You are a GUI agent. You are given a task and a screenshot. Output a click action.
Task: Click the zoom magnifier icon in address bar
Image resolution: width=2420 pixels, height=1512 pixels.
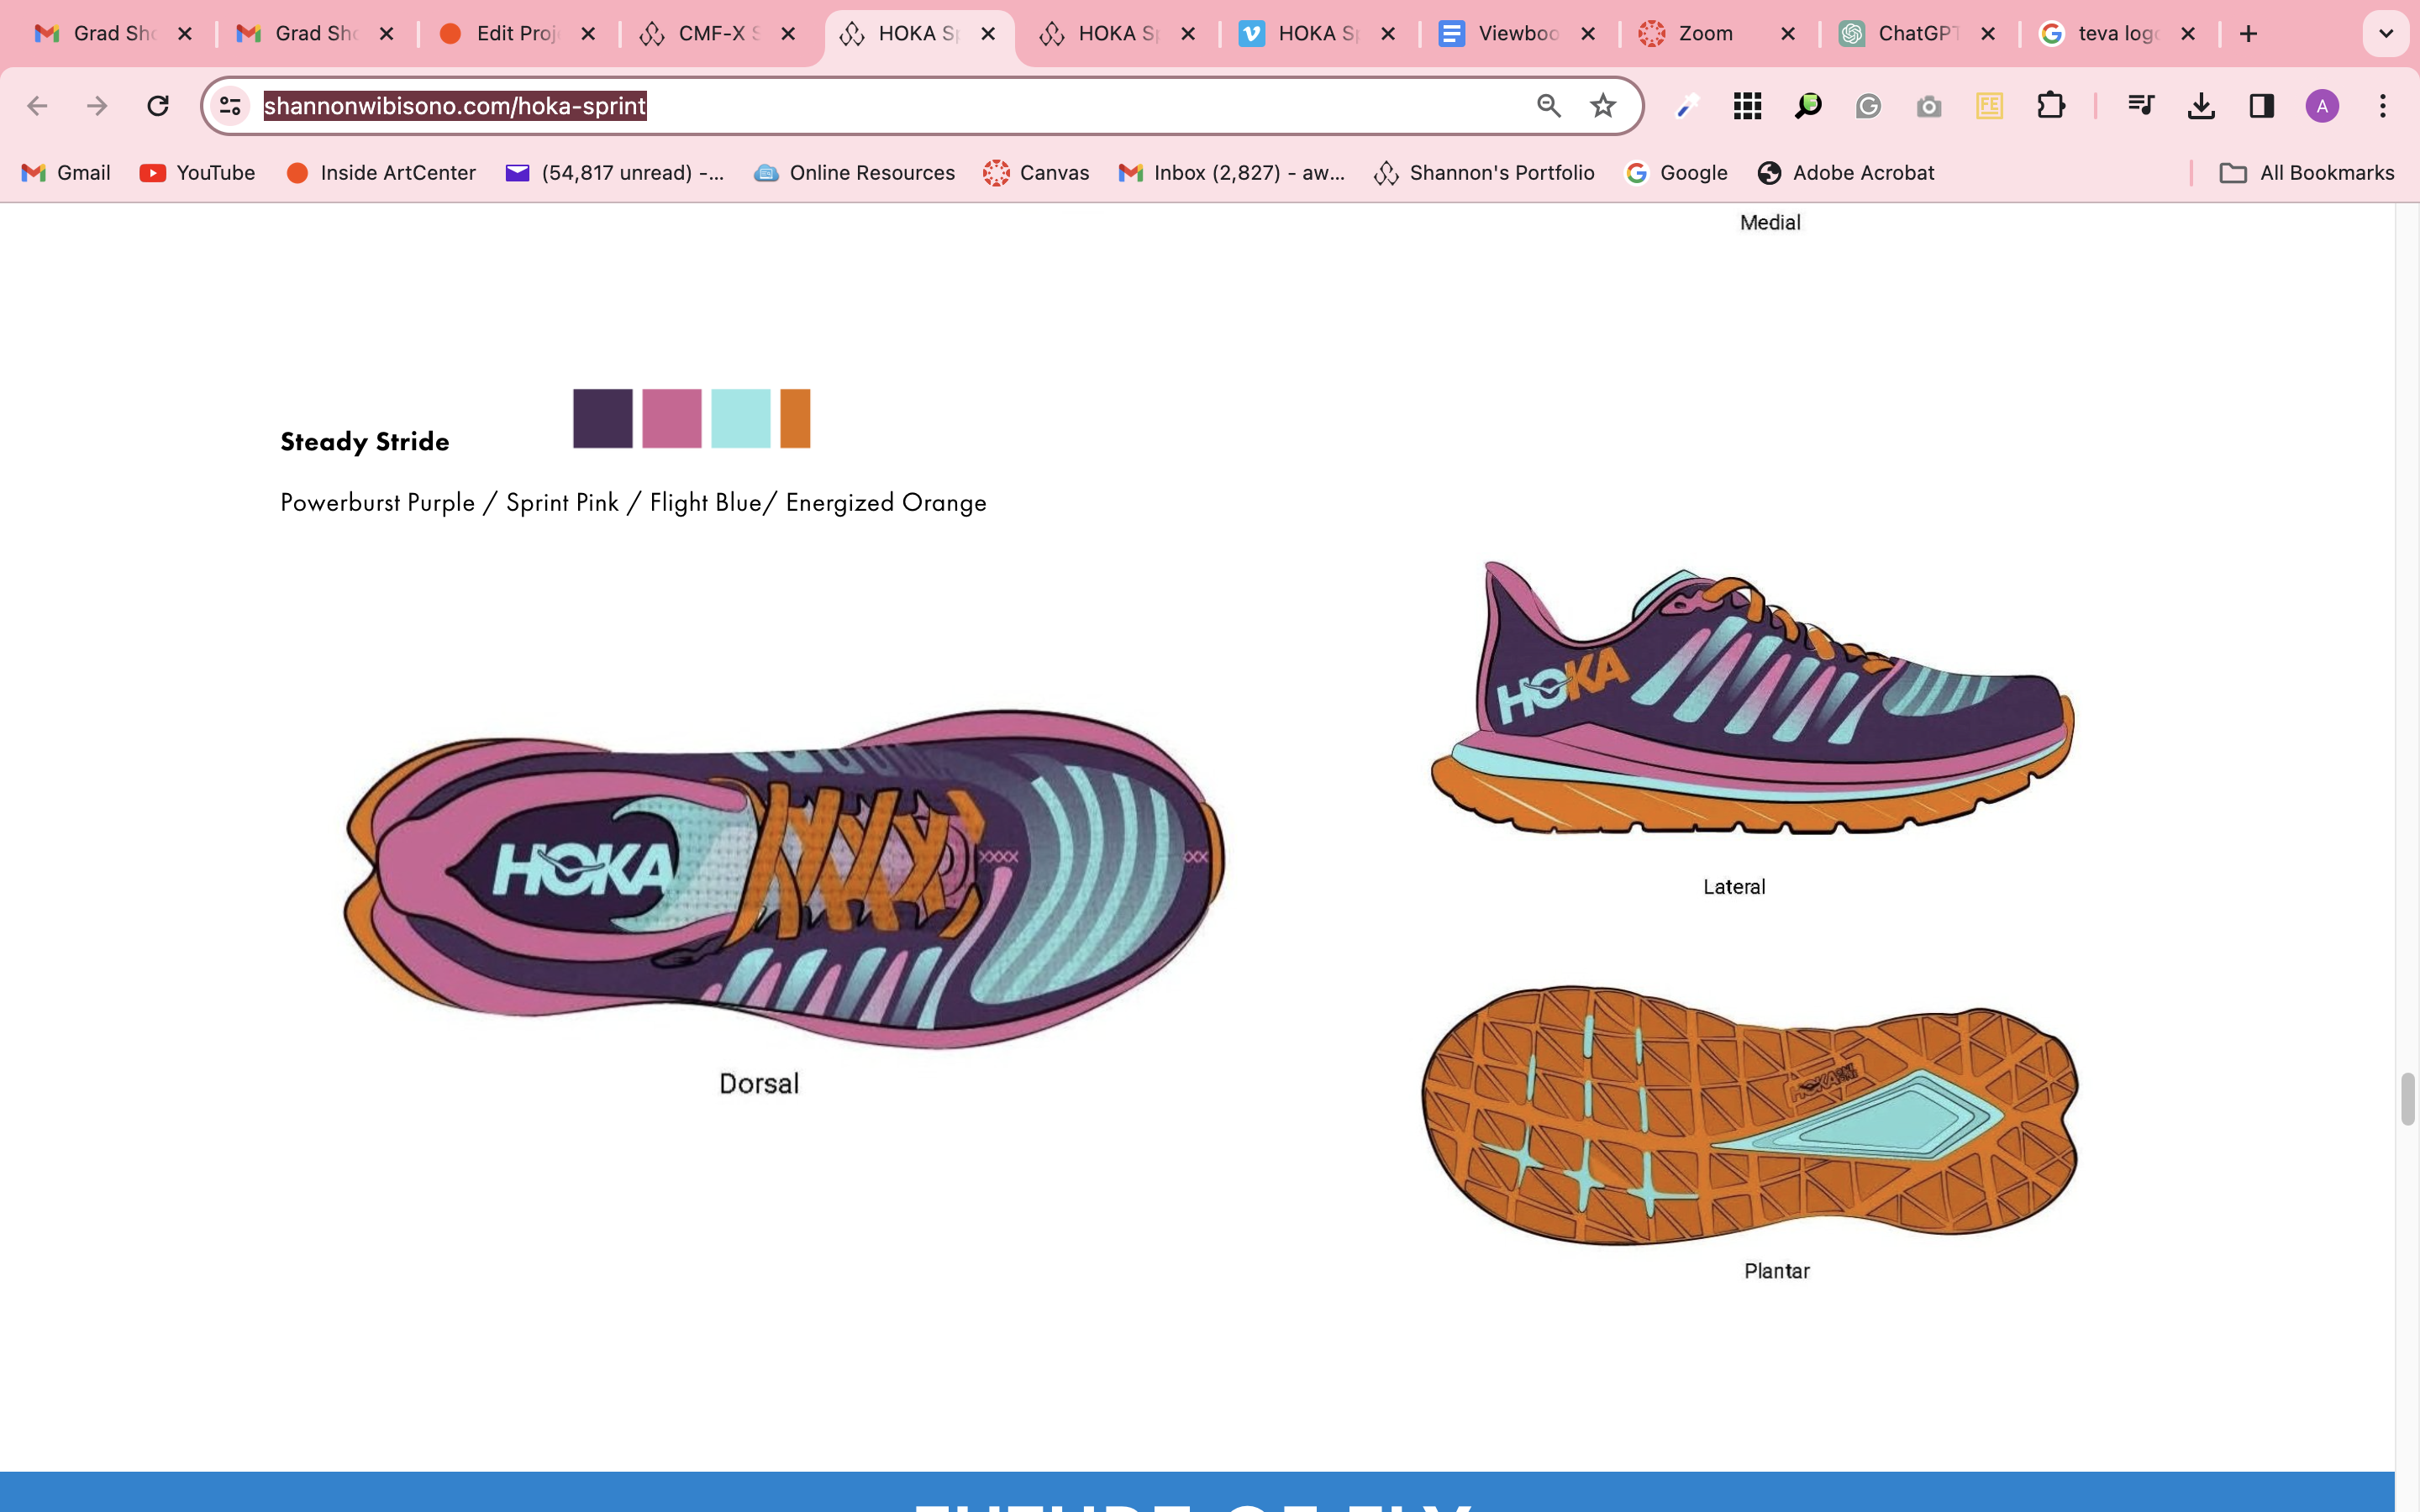(1548, 106)
